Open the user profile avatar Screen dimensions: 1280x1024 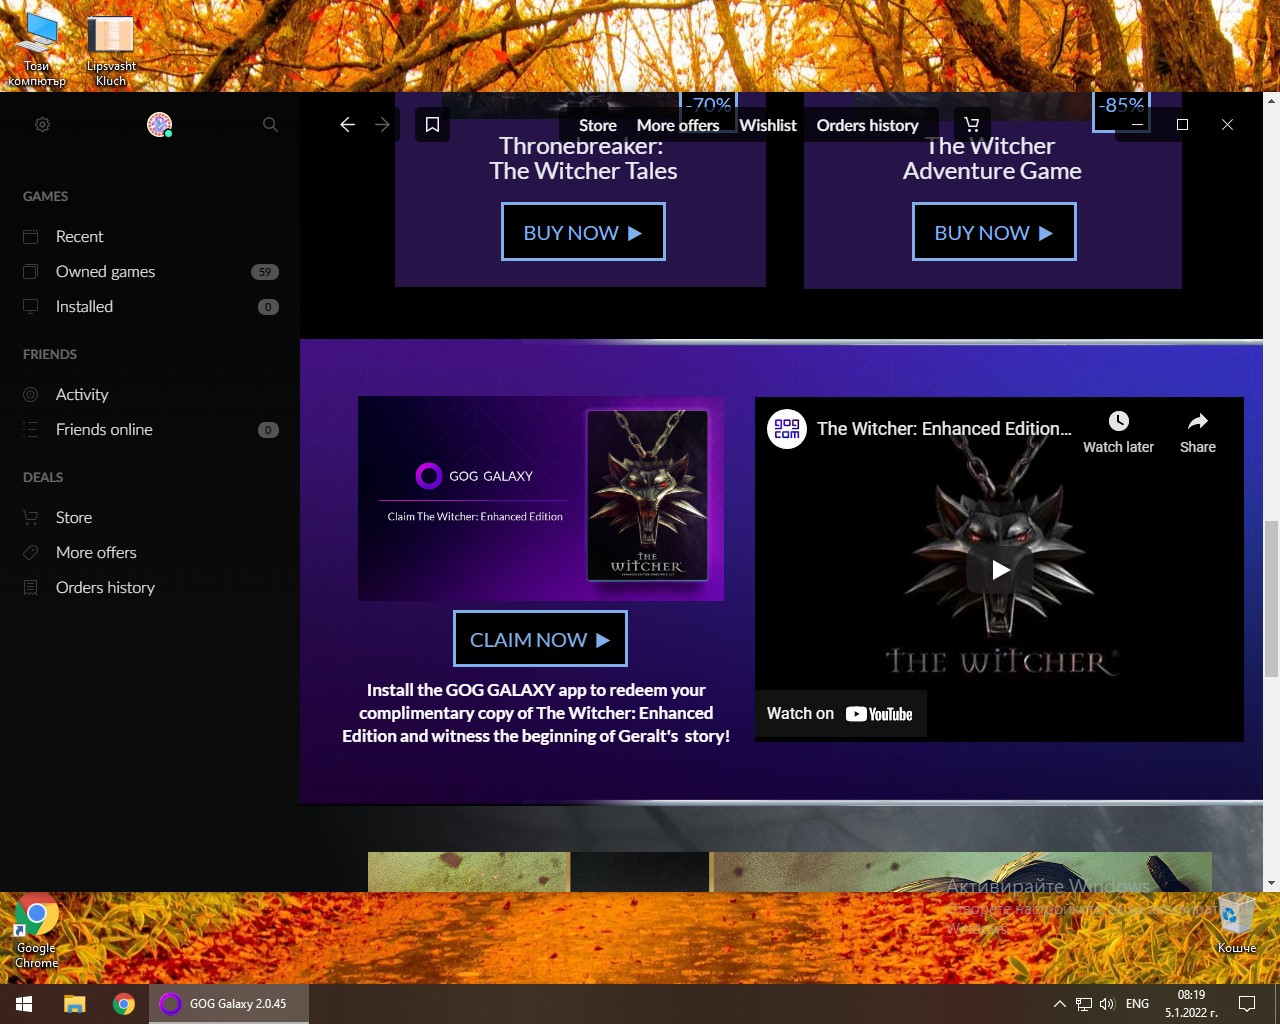tap(159, 124)
